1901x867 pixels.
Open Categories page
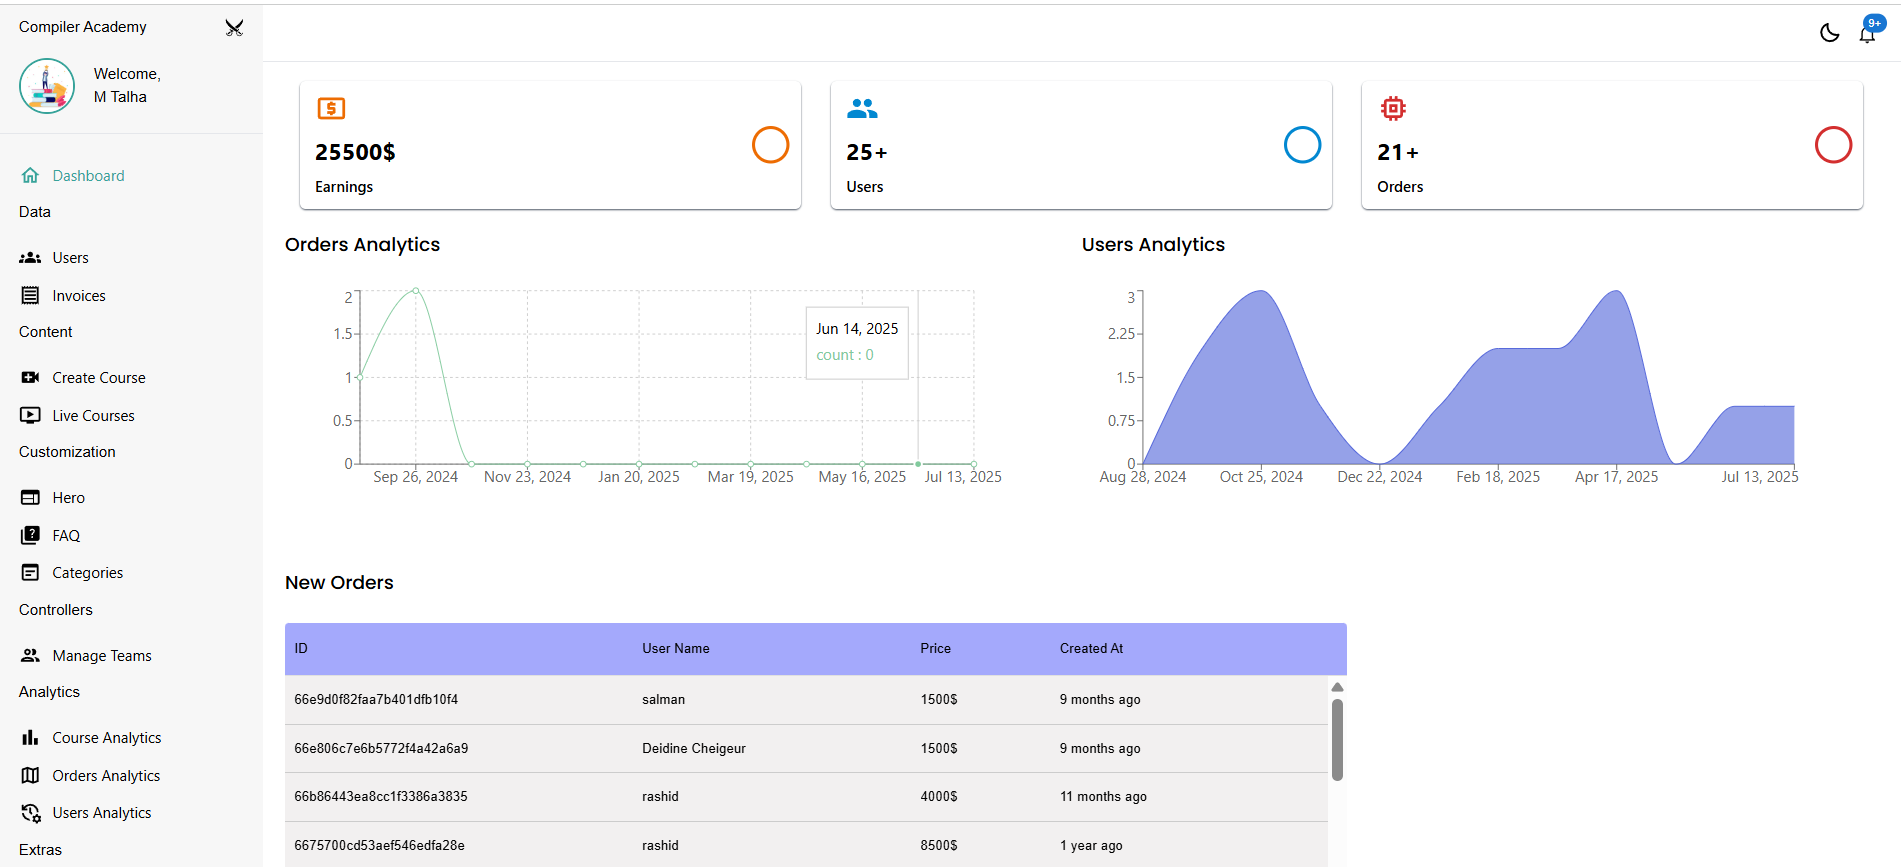pyautogui.click(x=88, y=573)
